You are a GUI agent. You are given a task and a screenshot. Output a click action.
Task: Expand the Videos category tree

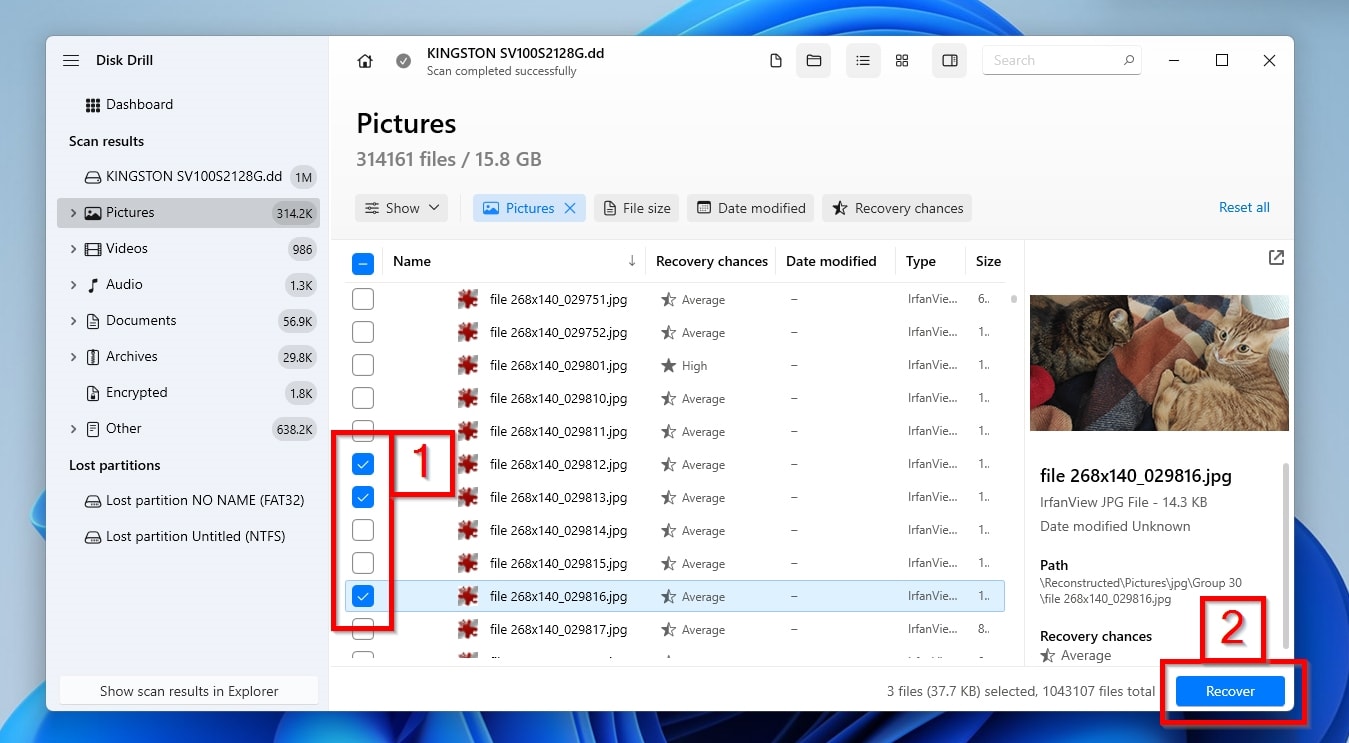[73, 249]
